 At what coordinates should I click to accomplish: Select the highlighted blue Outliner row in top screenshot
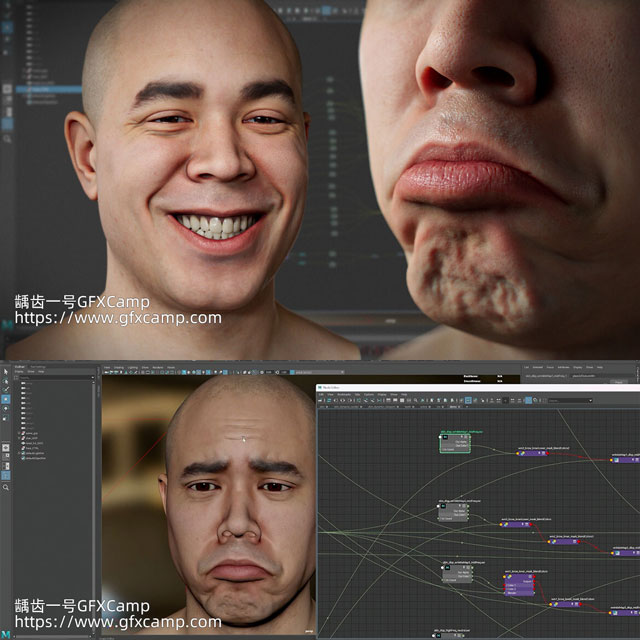[x=49, y=89]
